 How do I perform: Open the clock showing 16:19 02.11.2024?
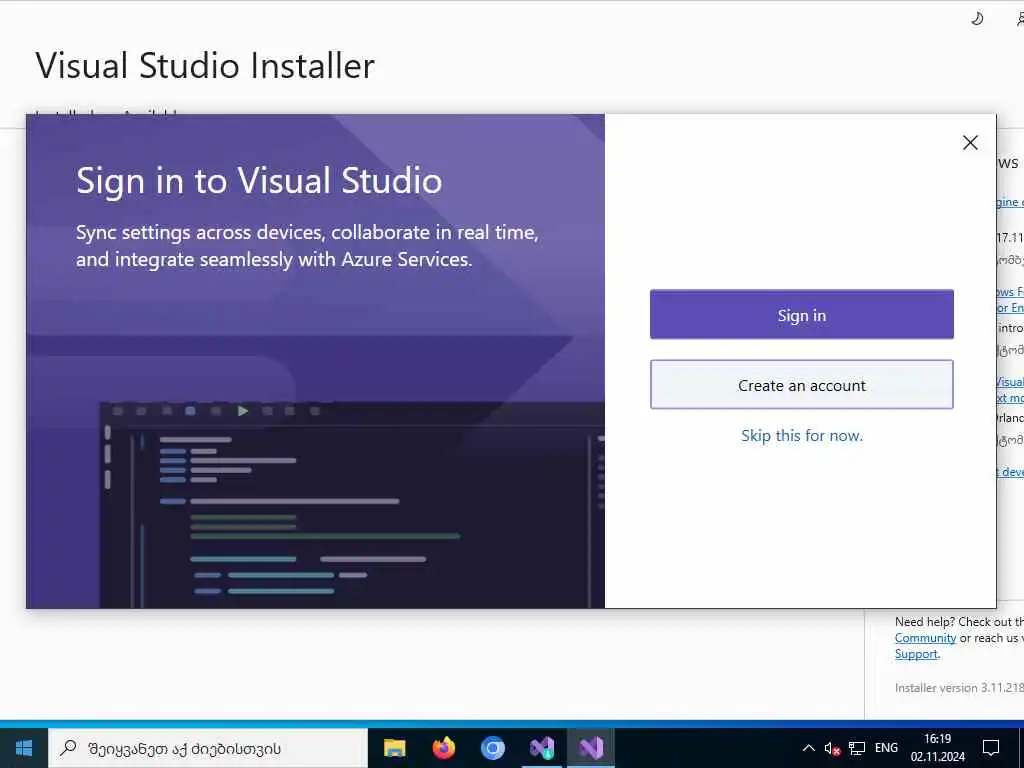(938, 748)
